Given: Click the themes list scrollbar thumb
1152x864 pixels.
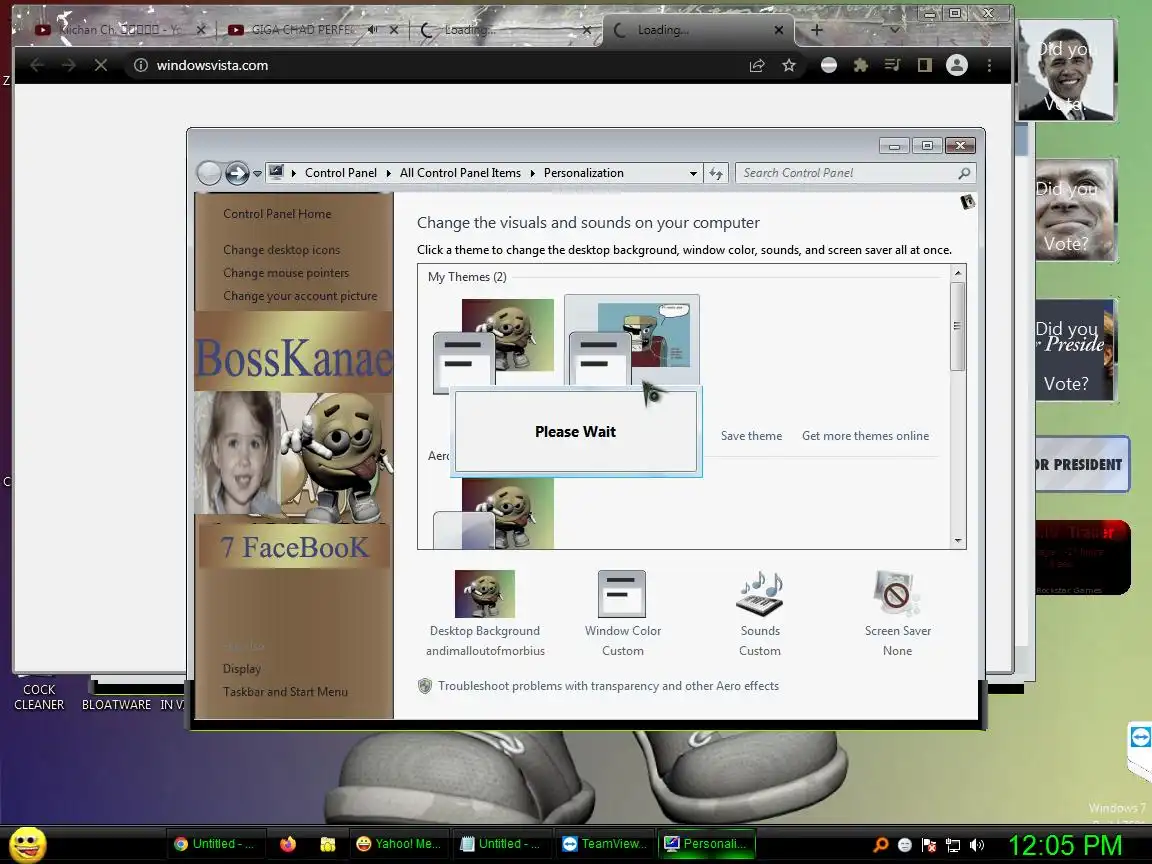Looking at the screenshot, I should pyautogui.click(x=957, y=325).
